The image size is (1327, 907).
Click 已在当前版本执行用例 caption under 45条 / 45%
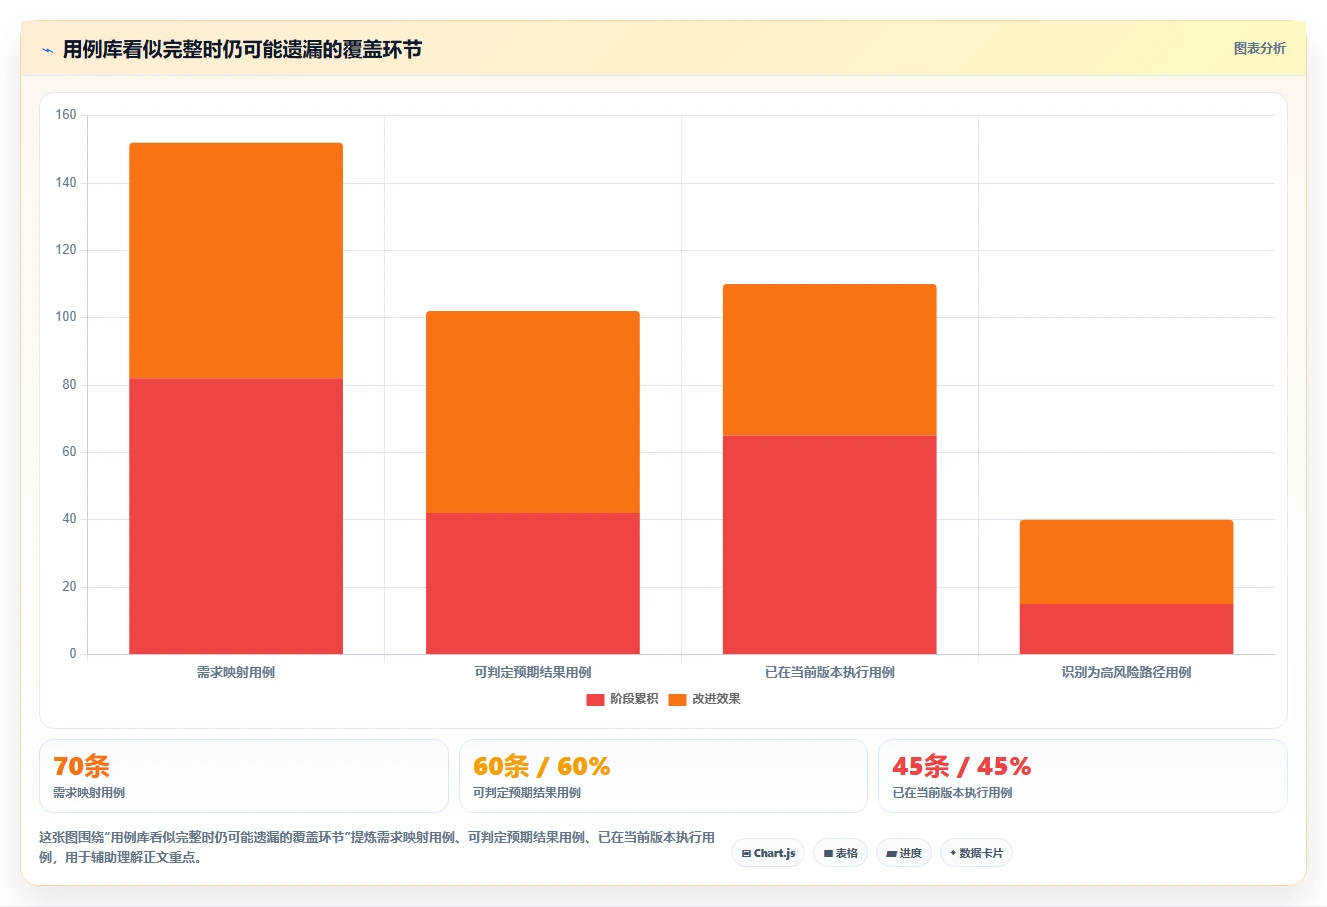coord(952,793)
